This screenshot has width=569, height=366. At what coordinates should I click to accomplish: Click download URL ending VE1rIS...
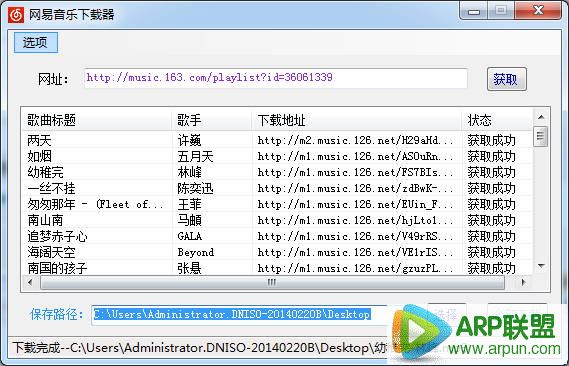(x=355, y=252)
